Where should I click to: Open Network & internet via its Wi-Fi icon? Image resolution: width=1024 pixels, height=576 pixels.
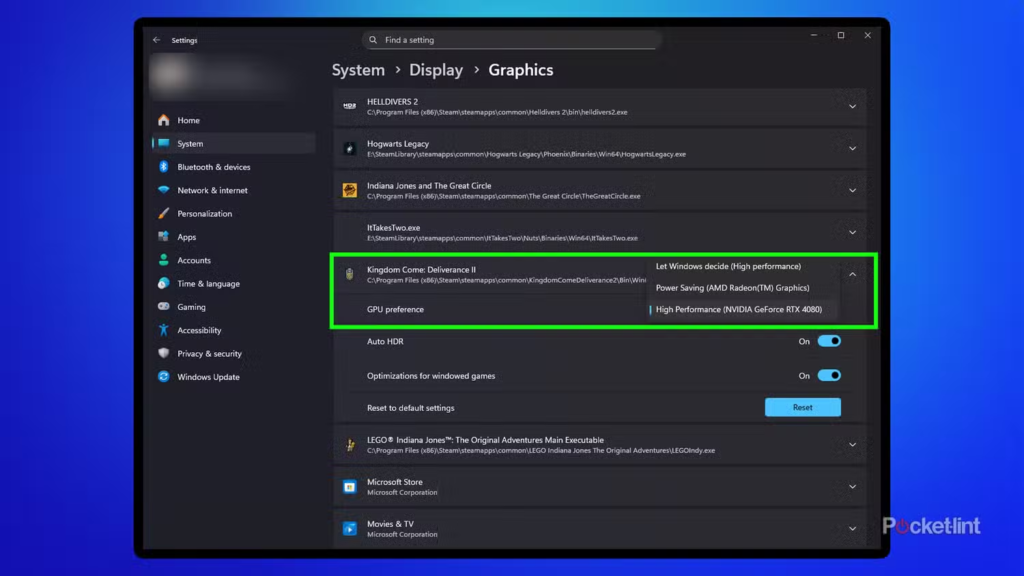point(163,190)
